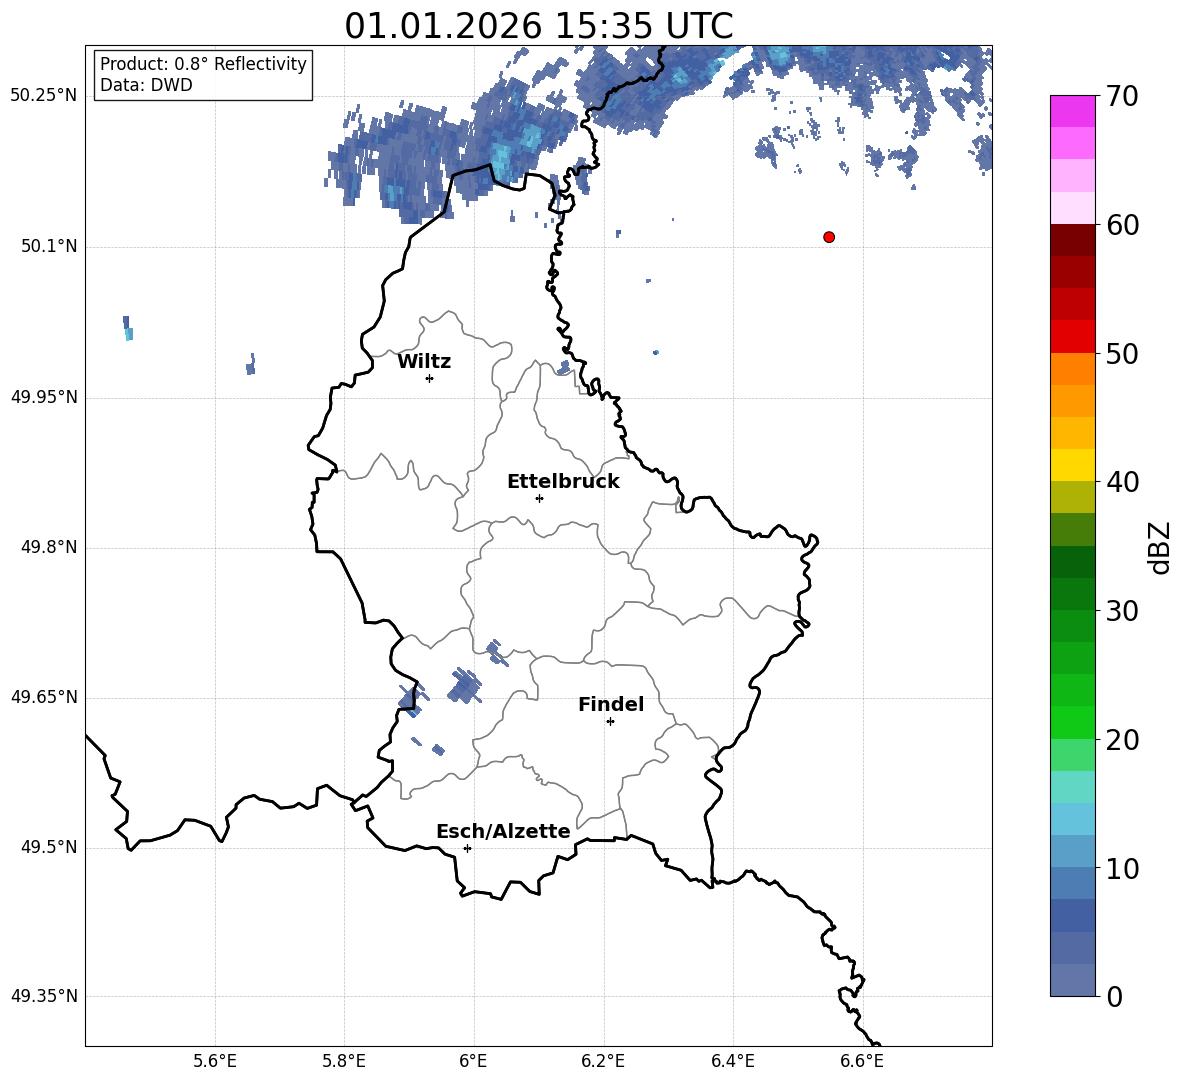Click the 70 tick on the colorbar
This screenshot has height=1081, width=1184.
tap(1122, 96)
